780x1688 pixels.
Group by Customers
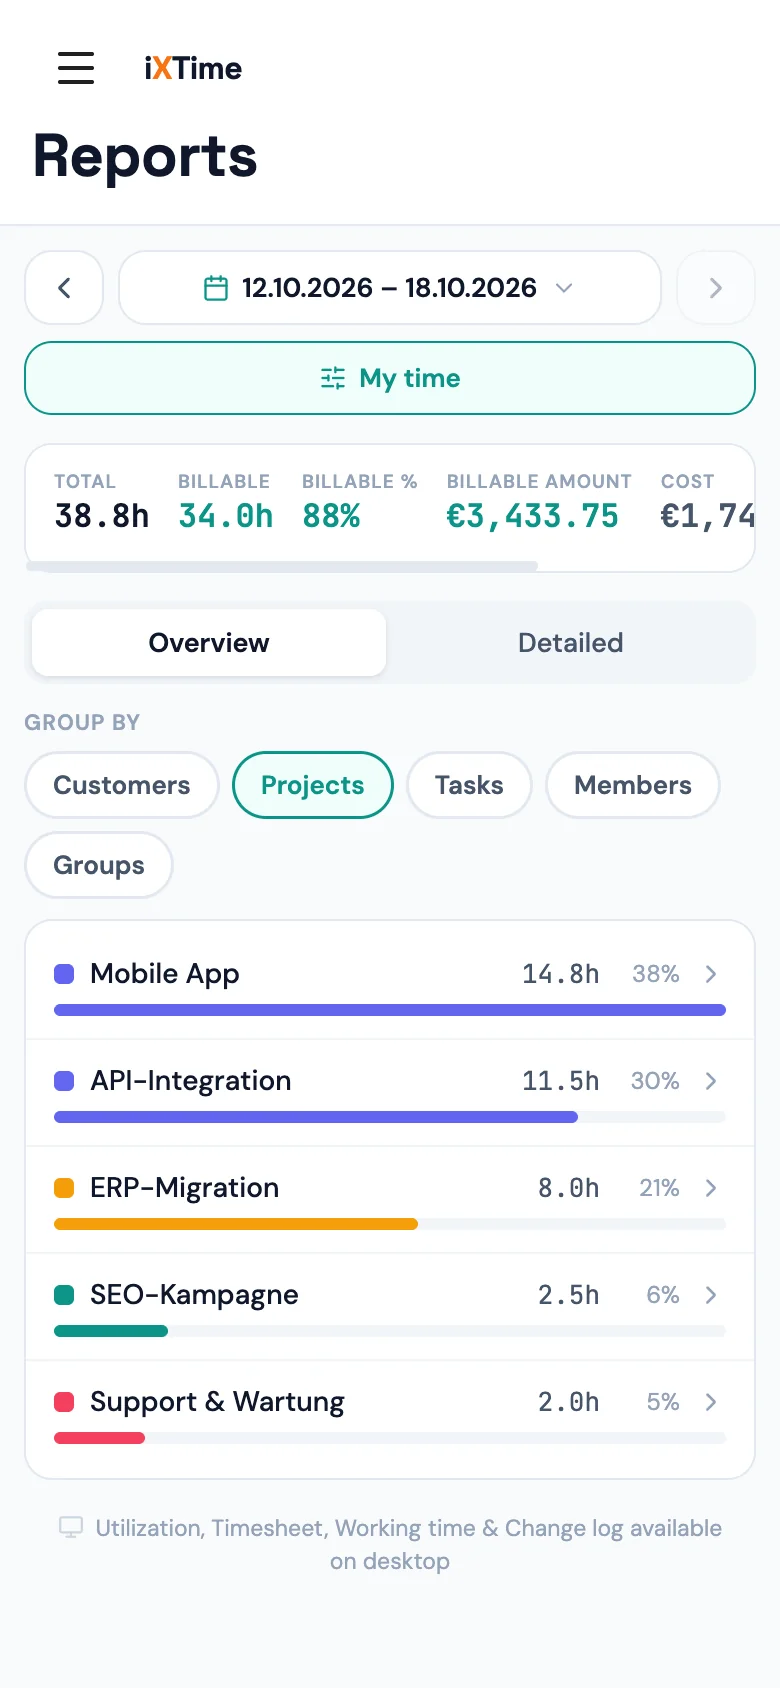[x=122, y=785]
